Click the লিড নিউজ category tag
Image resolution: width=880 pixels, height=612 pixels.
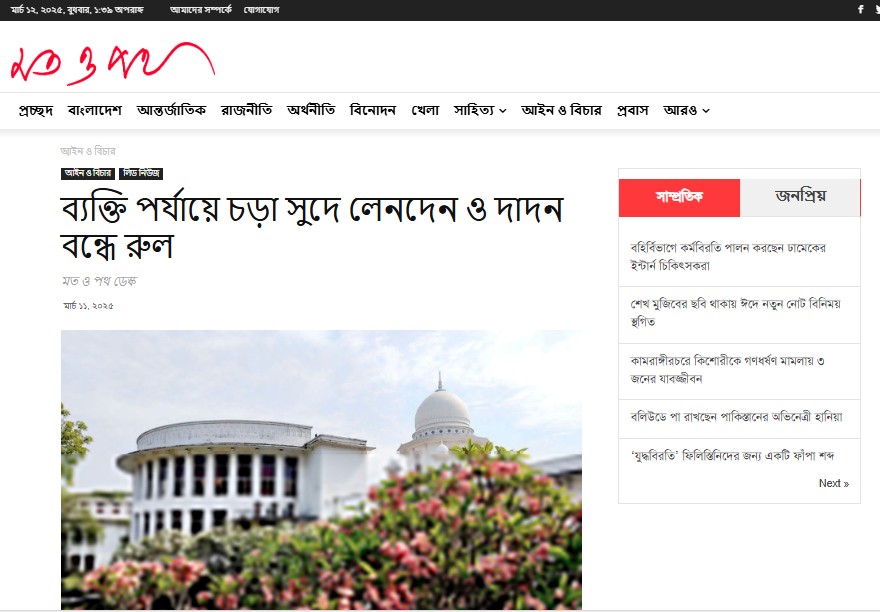click(x=141, y=173)
